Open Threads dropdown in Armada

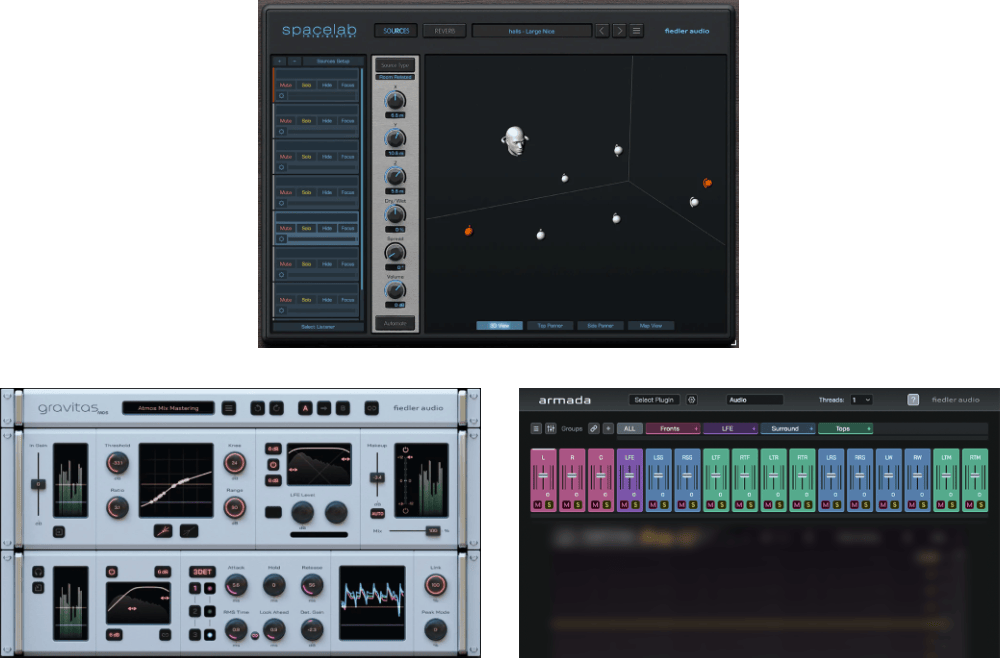[x=861, y=400]
